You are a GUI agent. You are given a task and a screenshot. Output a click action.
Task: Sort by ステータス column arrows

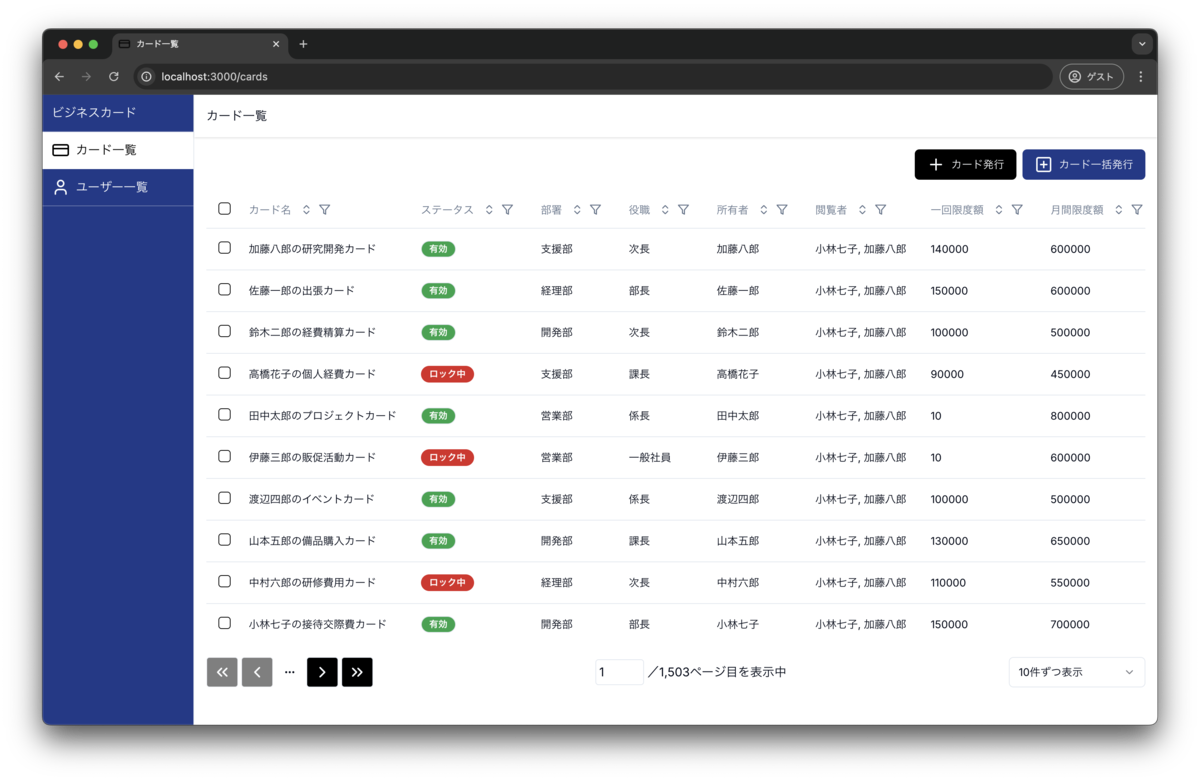tap(489, 210)
